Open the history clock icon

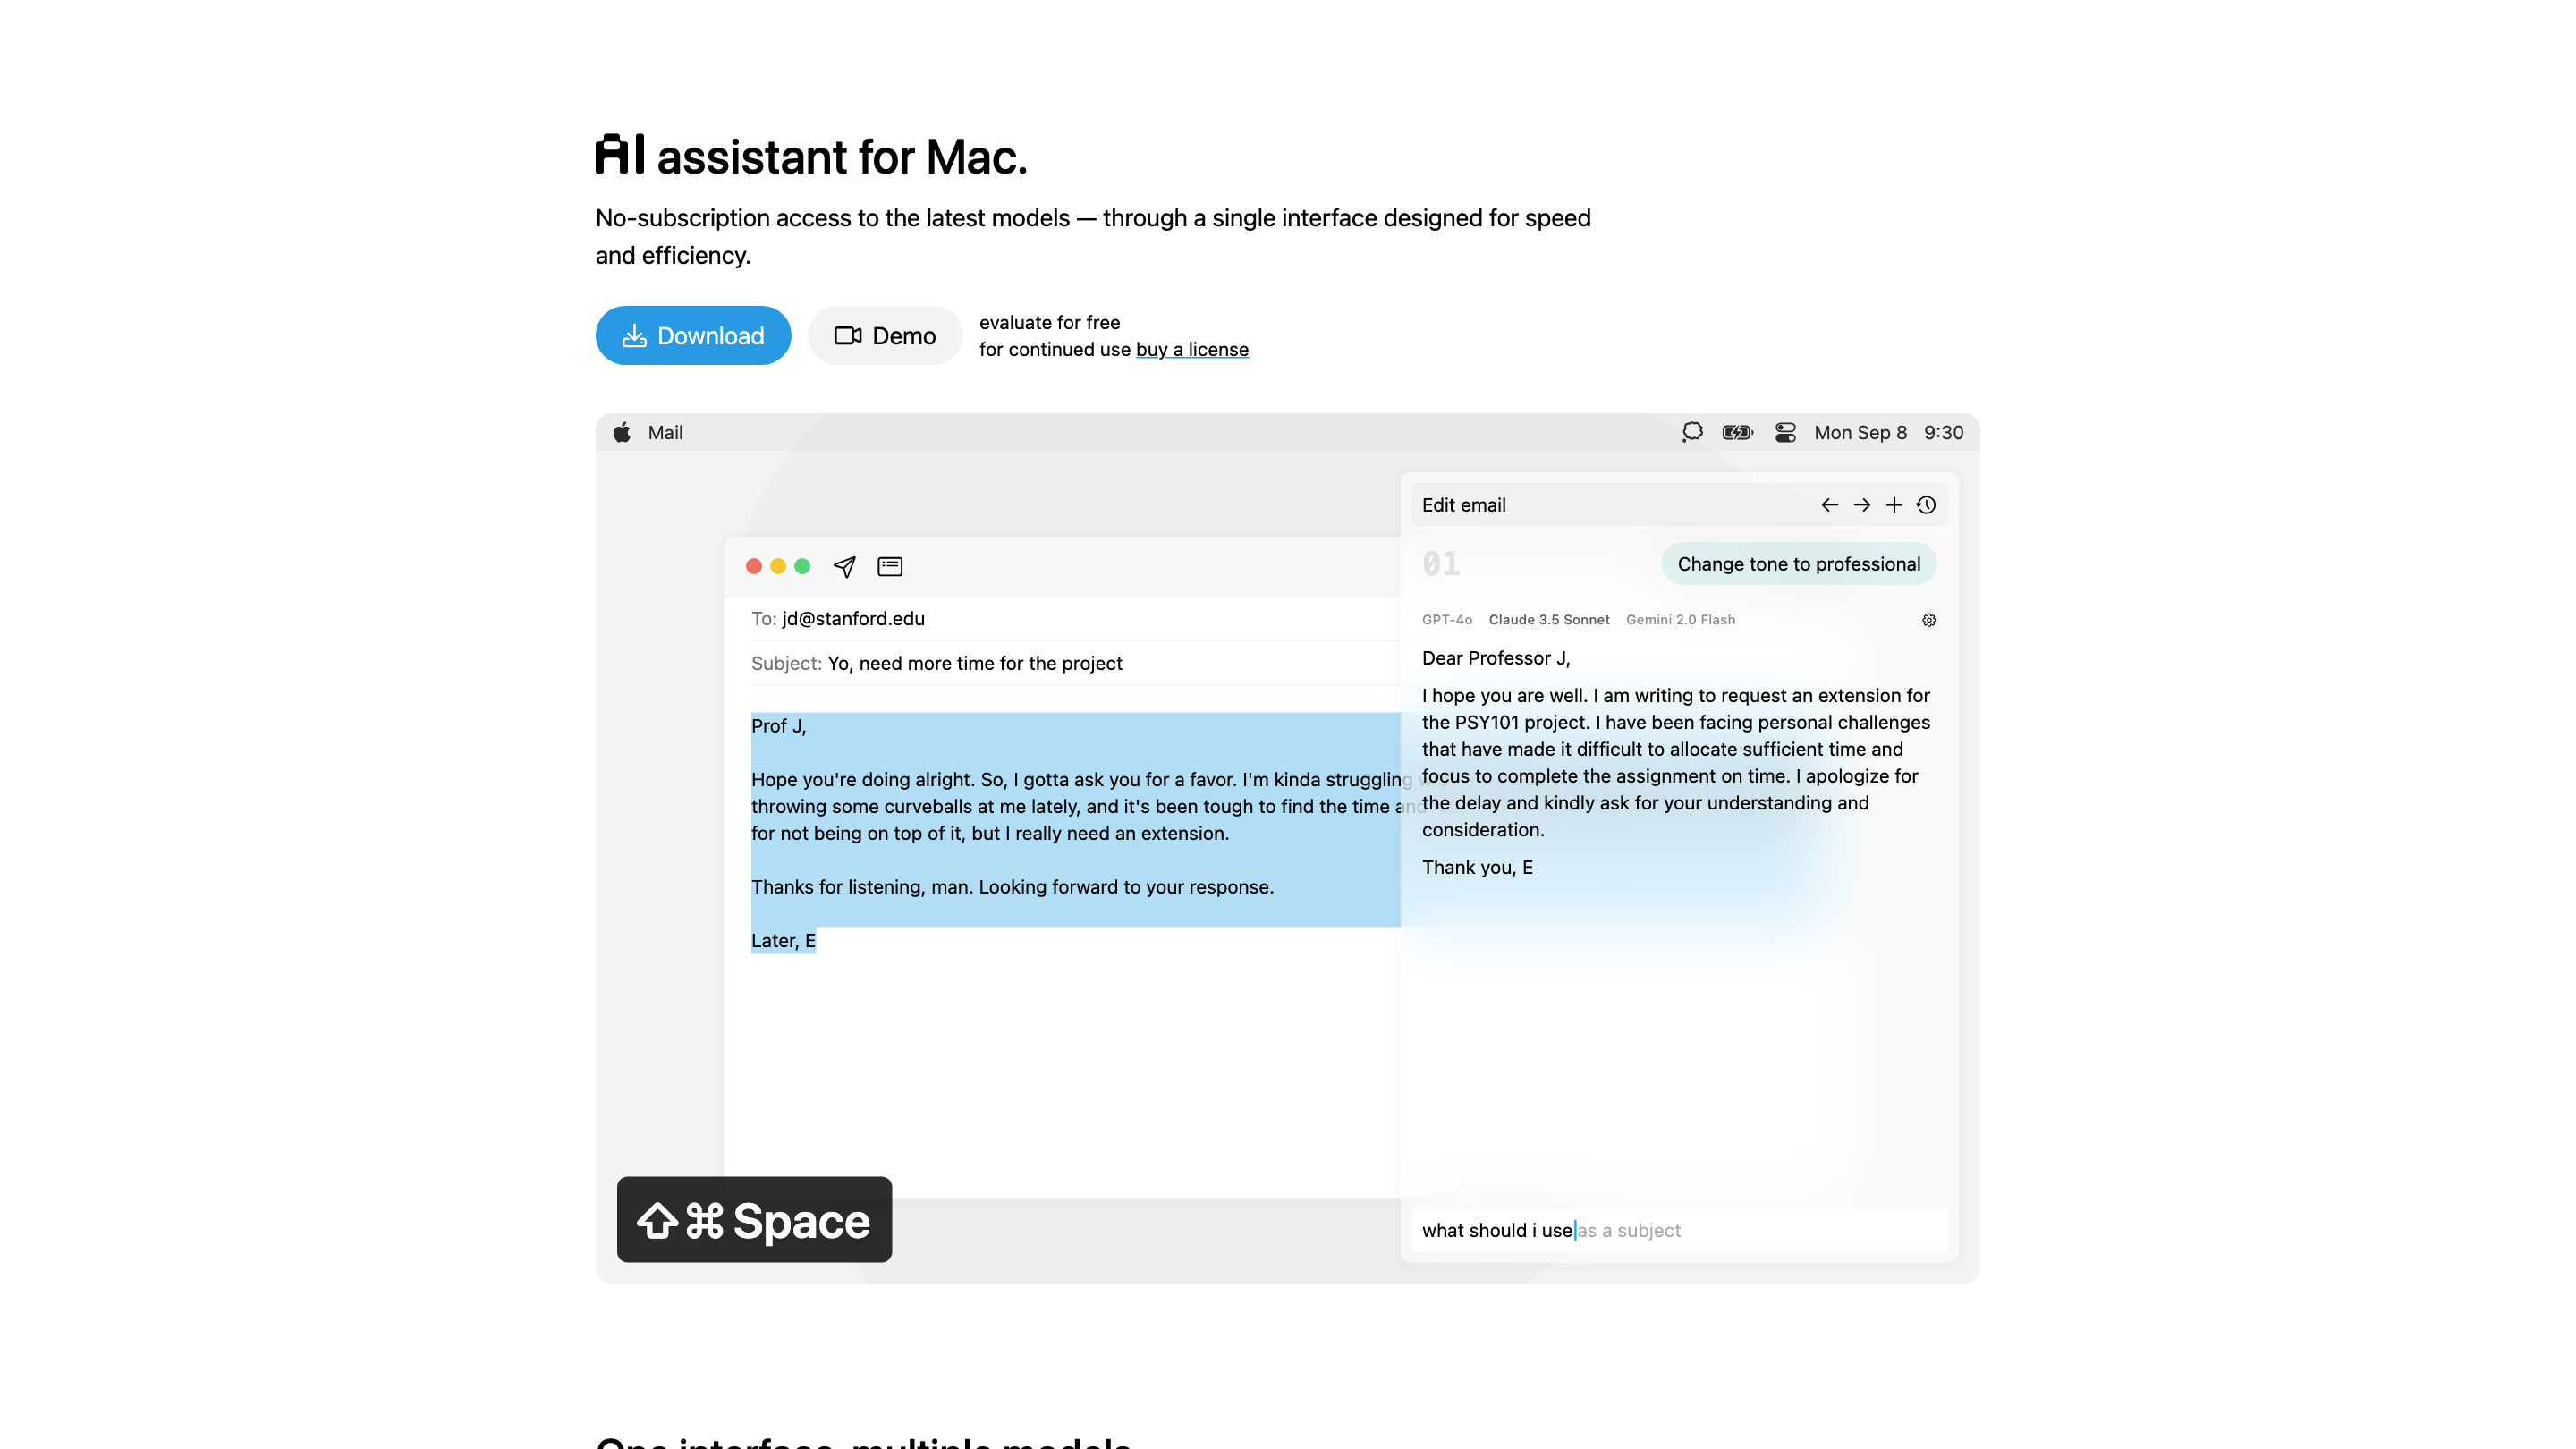[x=1926, y=505]
